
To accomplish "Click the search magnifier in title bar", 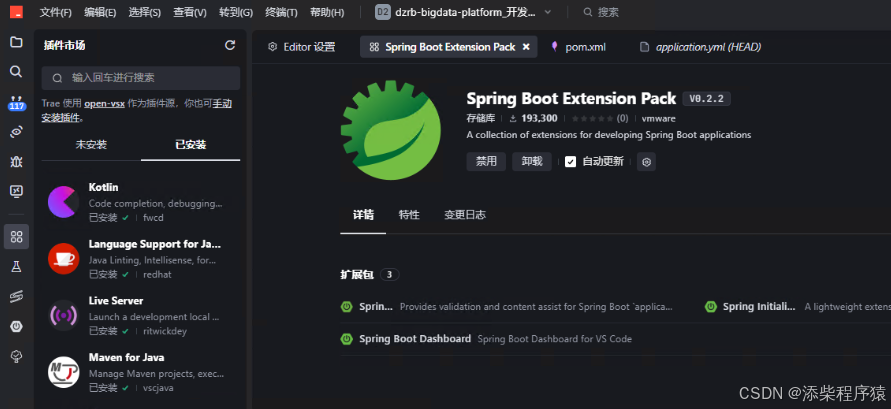I will tap(588, 12).
